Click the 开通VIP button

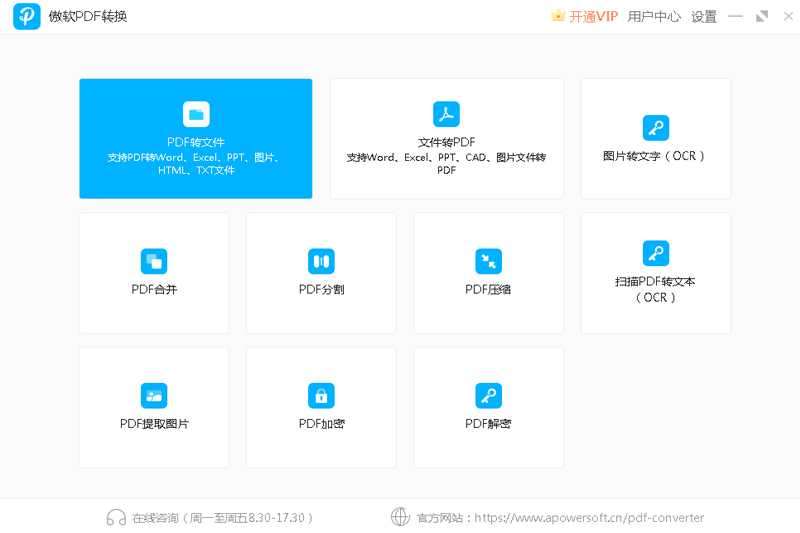pos(594,17)
